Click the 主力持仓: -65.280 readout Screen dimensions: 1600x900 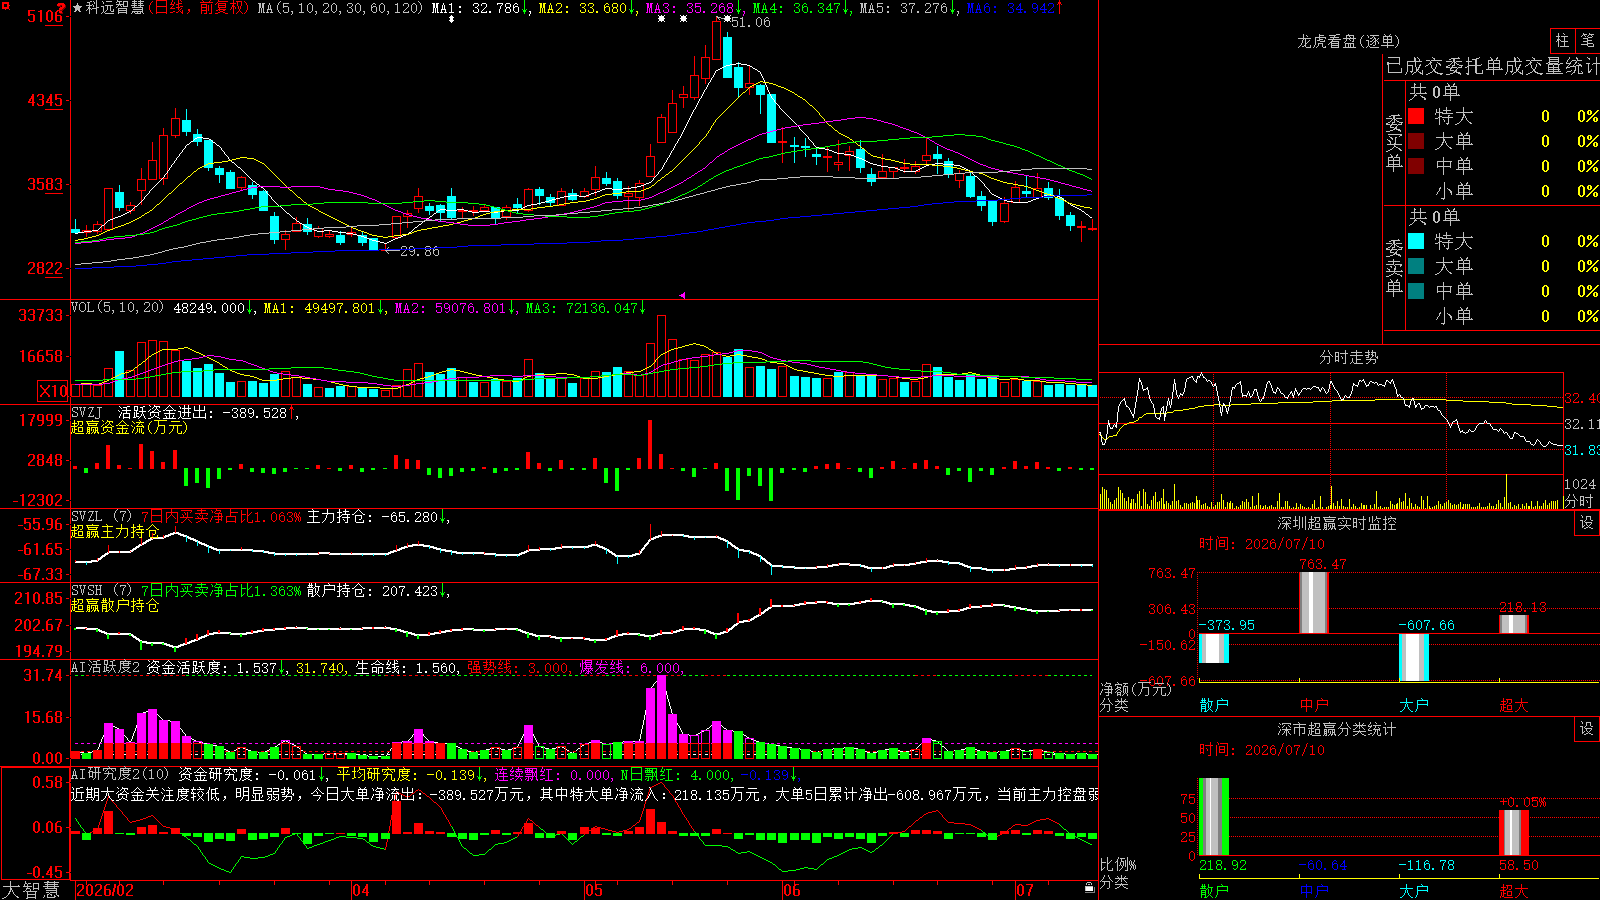click(x=378, y=517)
